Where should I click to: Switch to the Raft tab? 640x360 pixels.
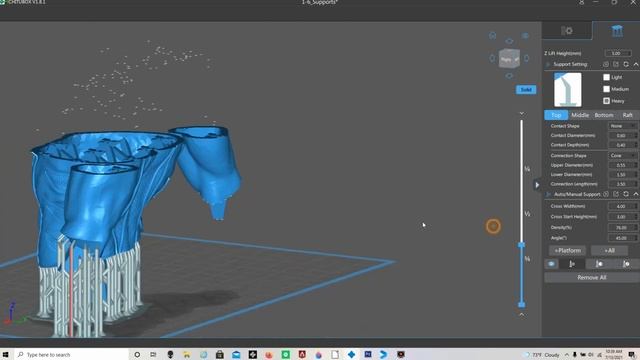[x=628, y=115]
